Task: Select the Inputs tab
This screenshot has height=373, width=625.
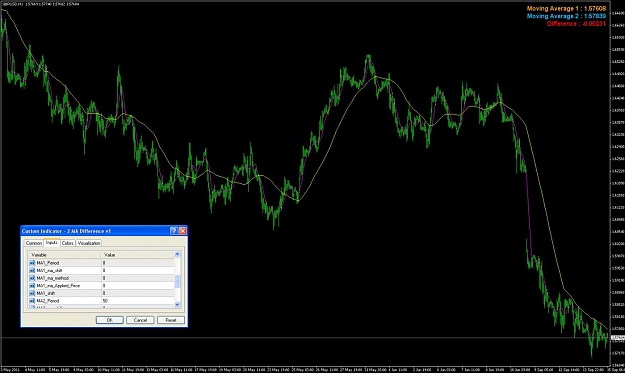Action: (51, 243)
